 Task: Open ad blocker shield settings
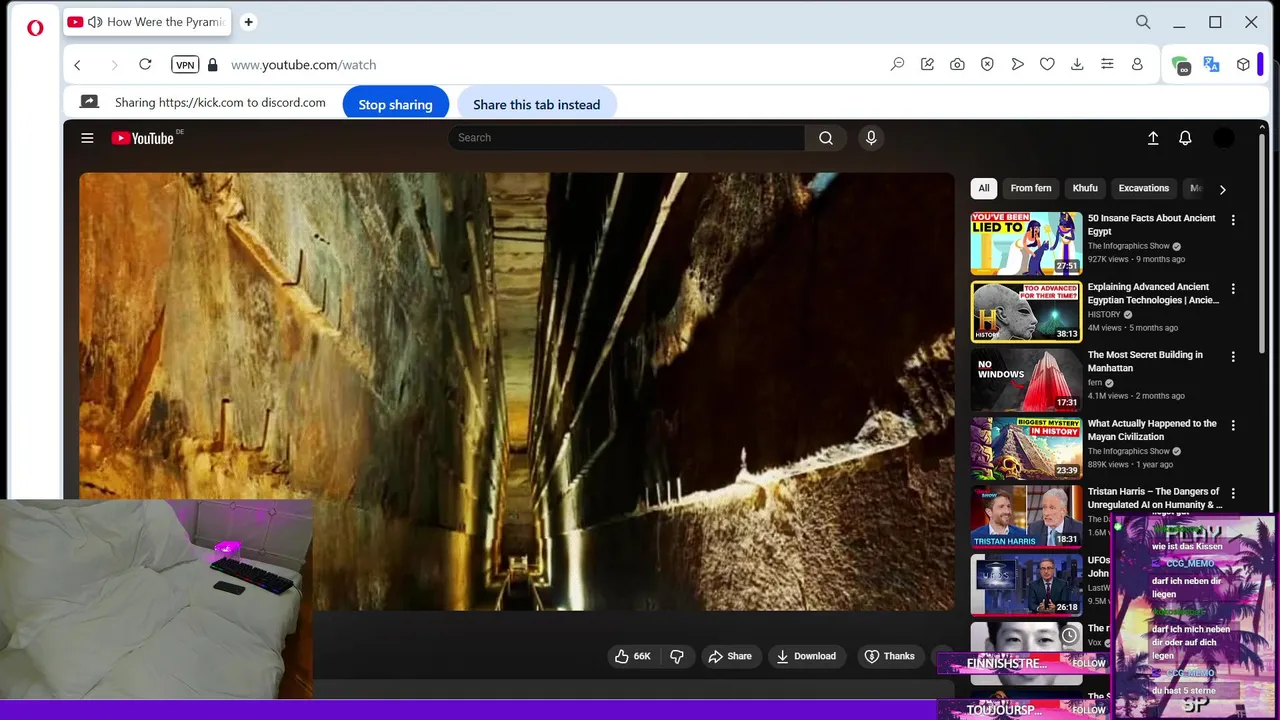coord(987,64)
